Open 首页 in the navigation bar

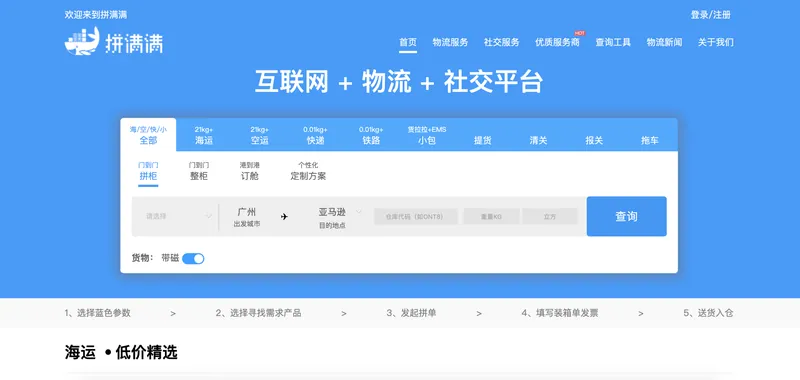(408, 42)
